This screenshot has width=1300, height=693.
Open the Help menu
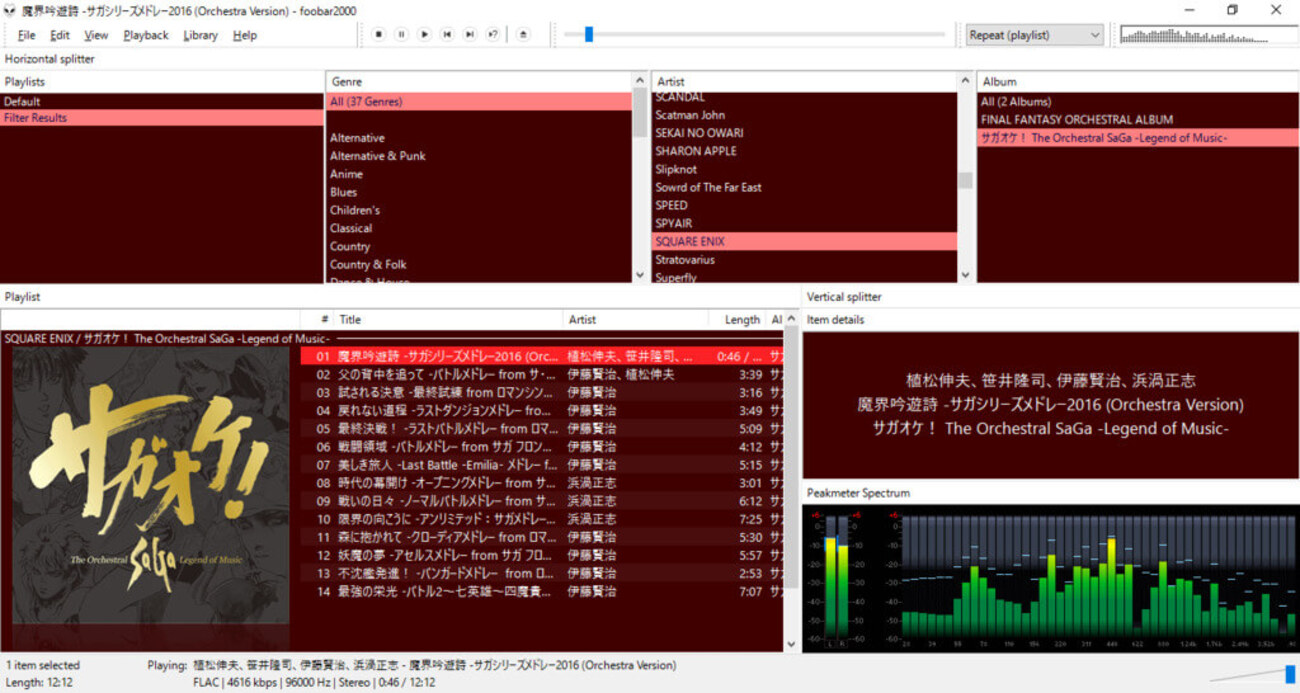click(245, 35)
